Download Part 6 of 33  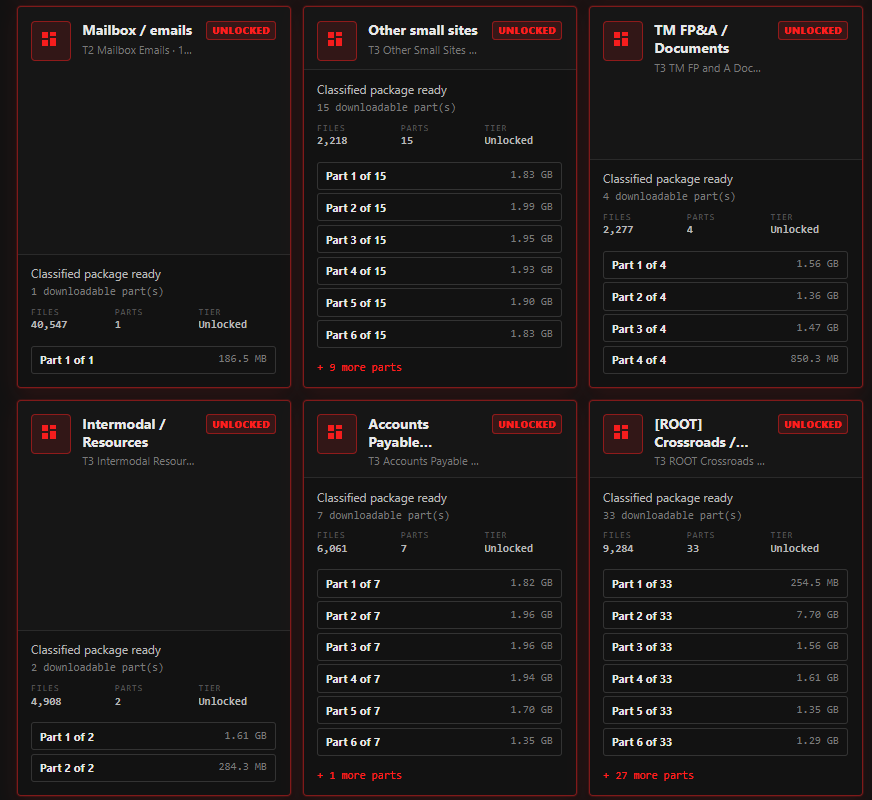click(x=725, y=742)
